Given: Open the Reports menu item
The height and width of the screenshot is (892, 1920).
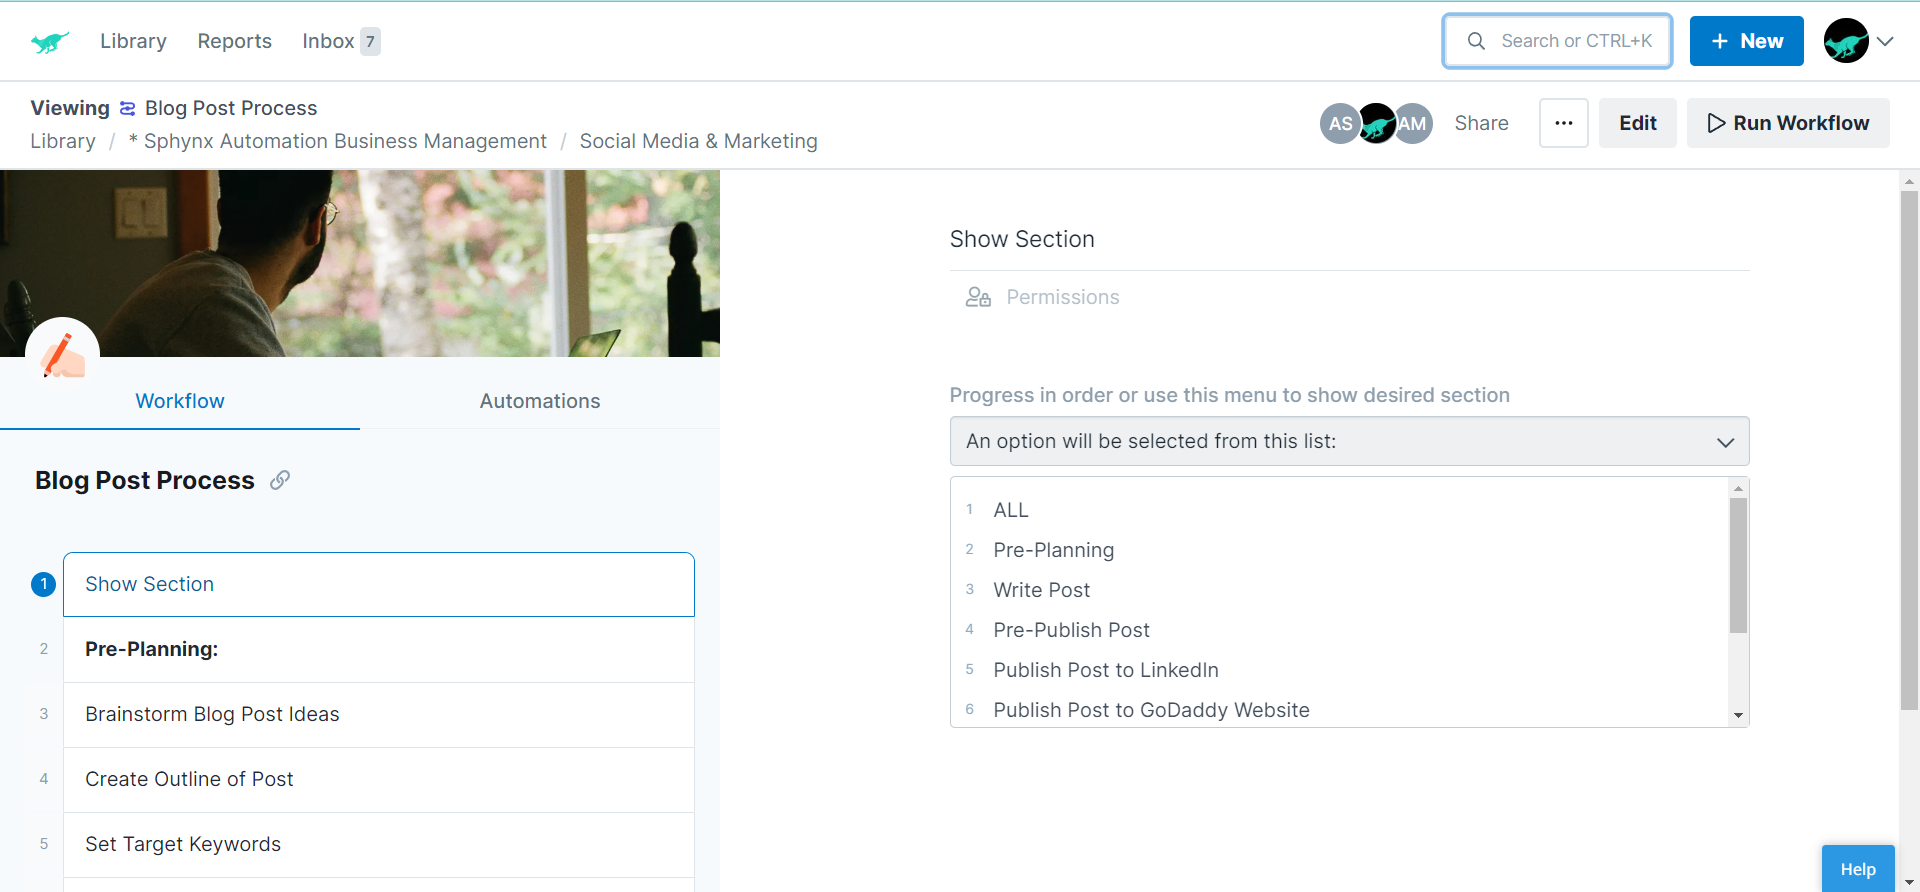Looking at the screenshot, I should point(234,41).
